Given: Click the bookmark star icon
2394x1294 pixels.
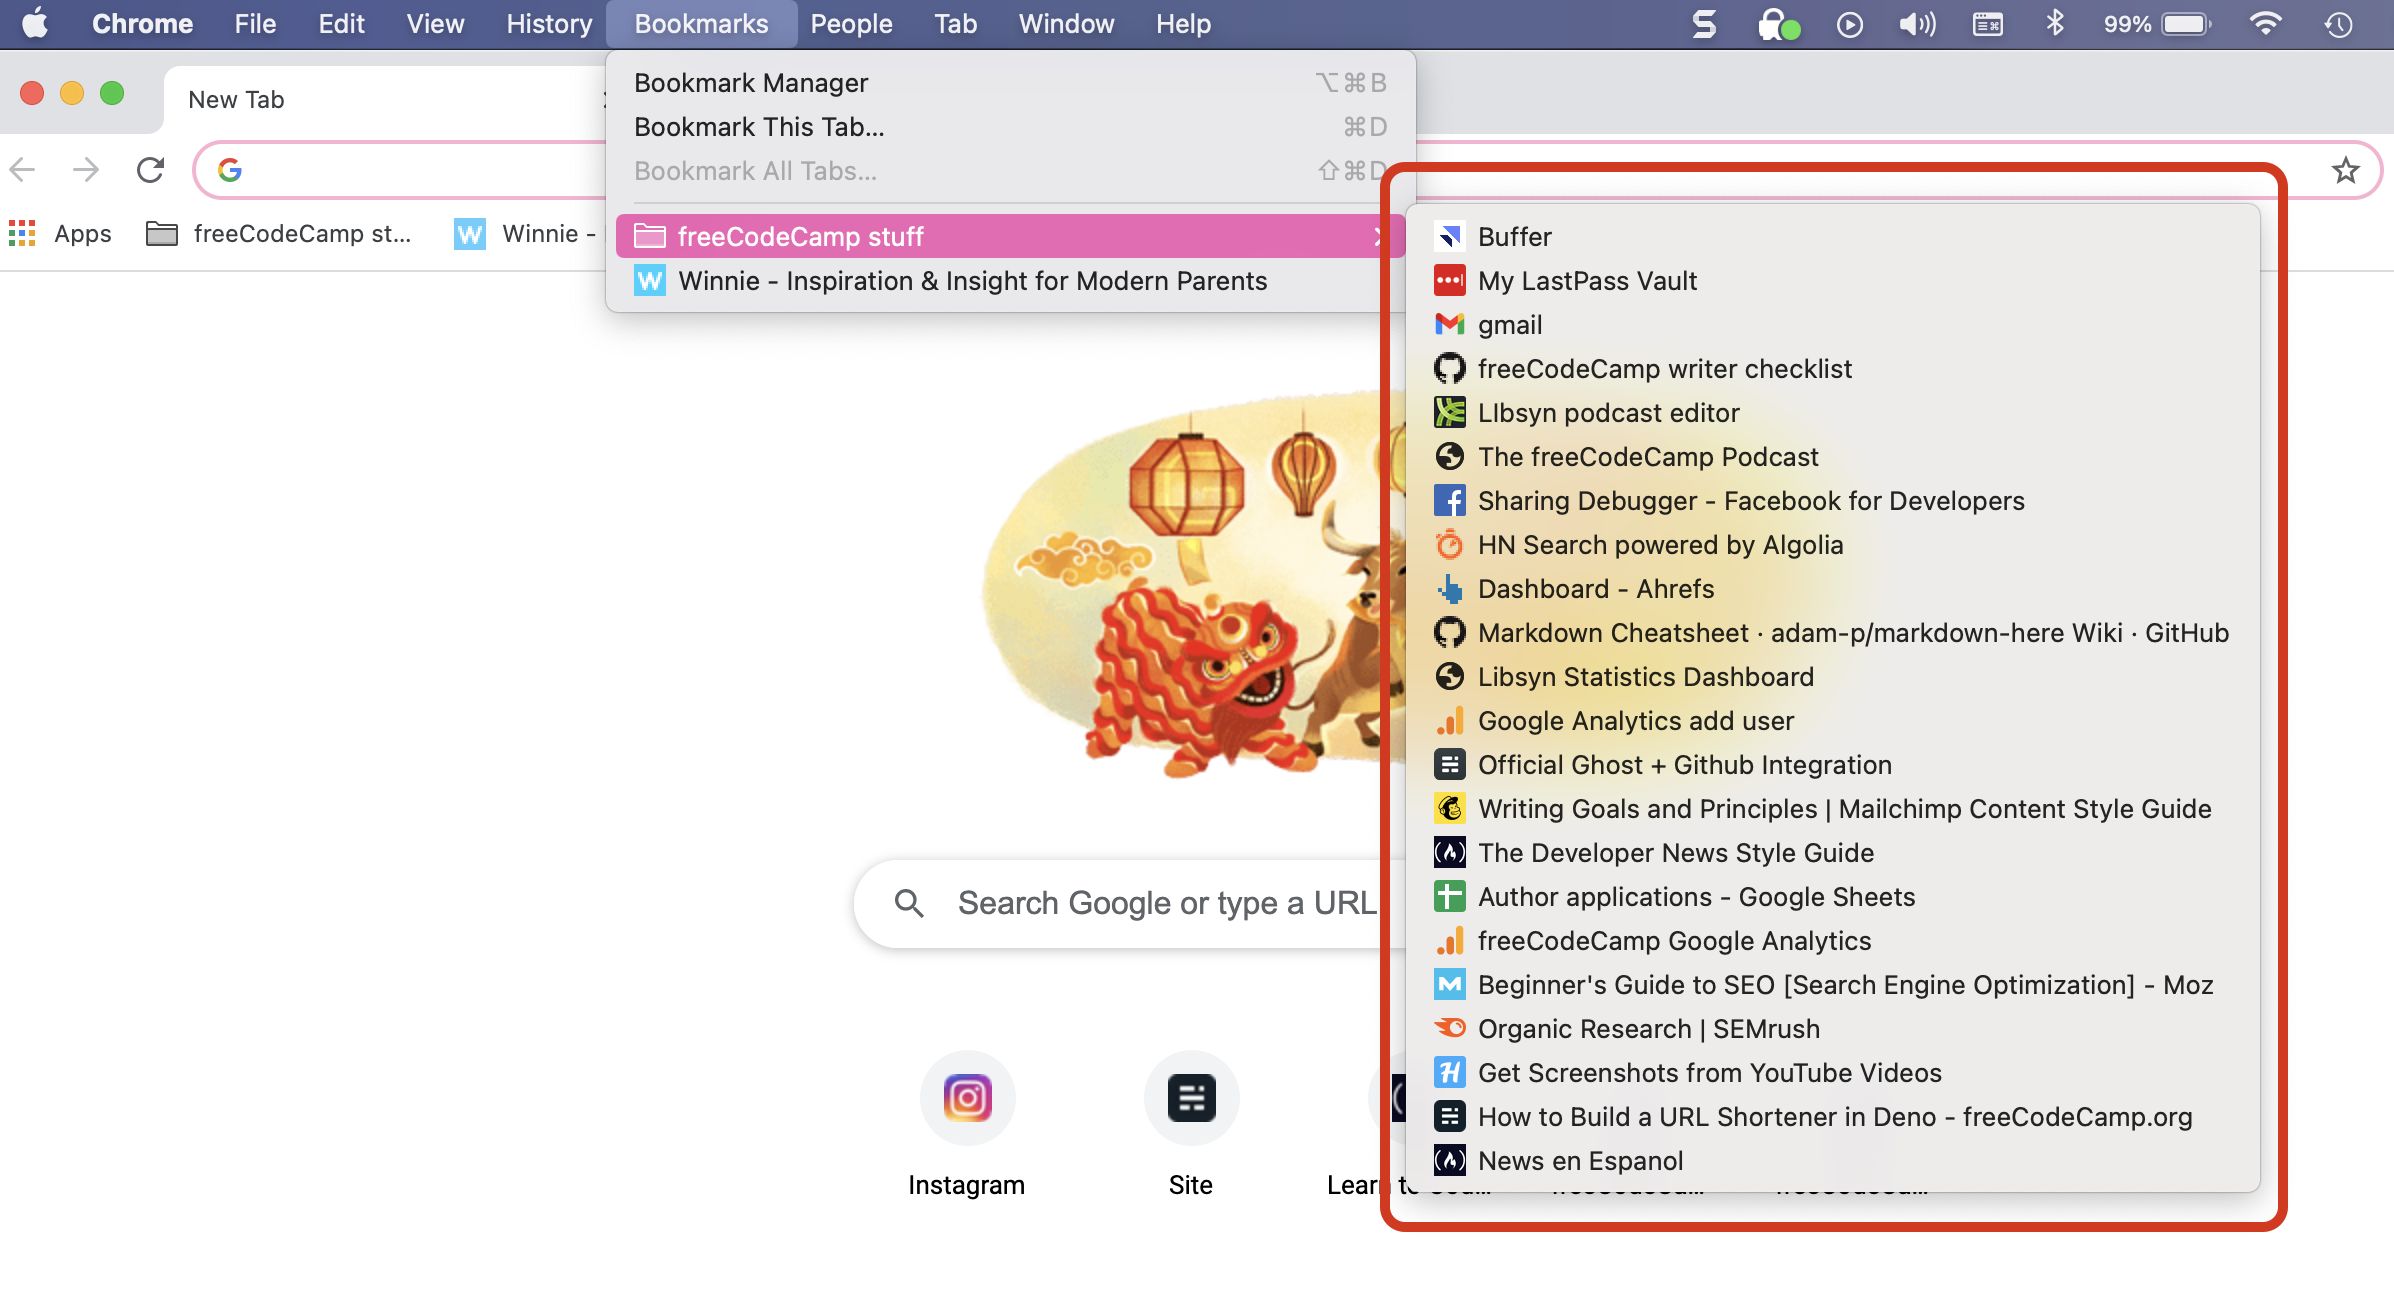Looking at the screenshot, I should [x=2345, y=170].
